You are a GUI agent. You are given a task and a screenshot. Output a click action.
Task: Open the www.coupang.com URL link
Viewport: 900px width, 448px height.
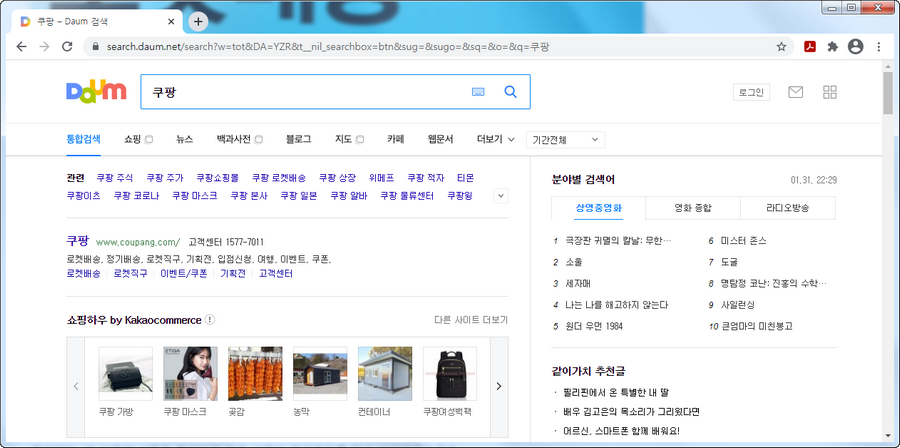click(138, 242)
